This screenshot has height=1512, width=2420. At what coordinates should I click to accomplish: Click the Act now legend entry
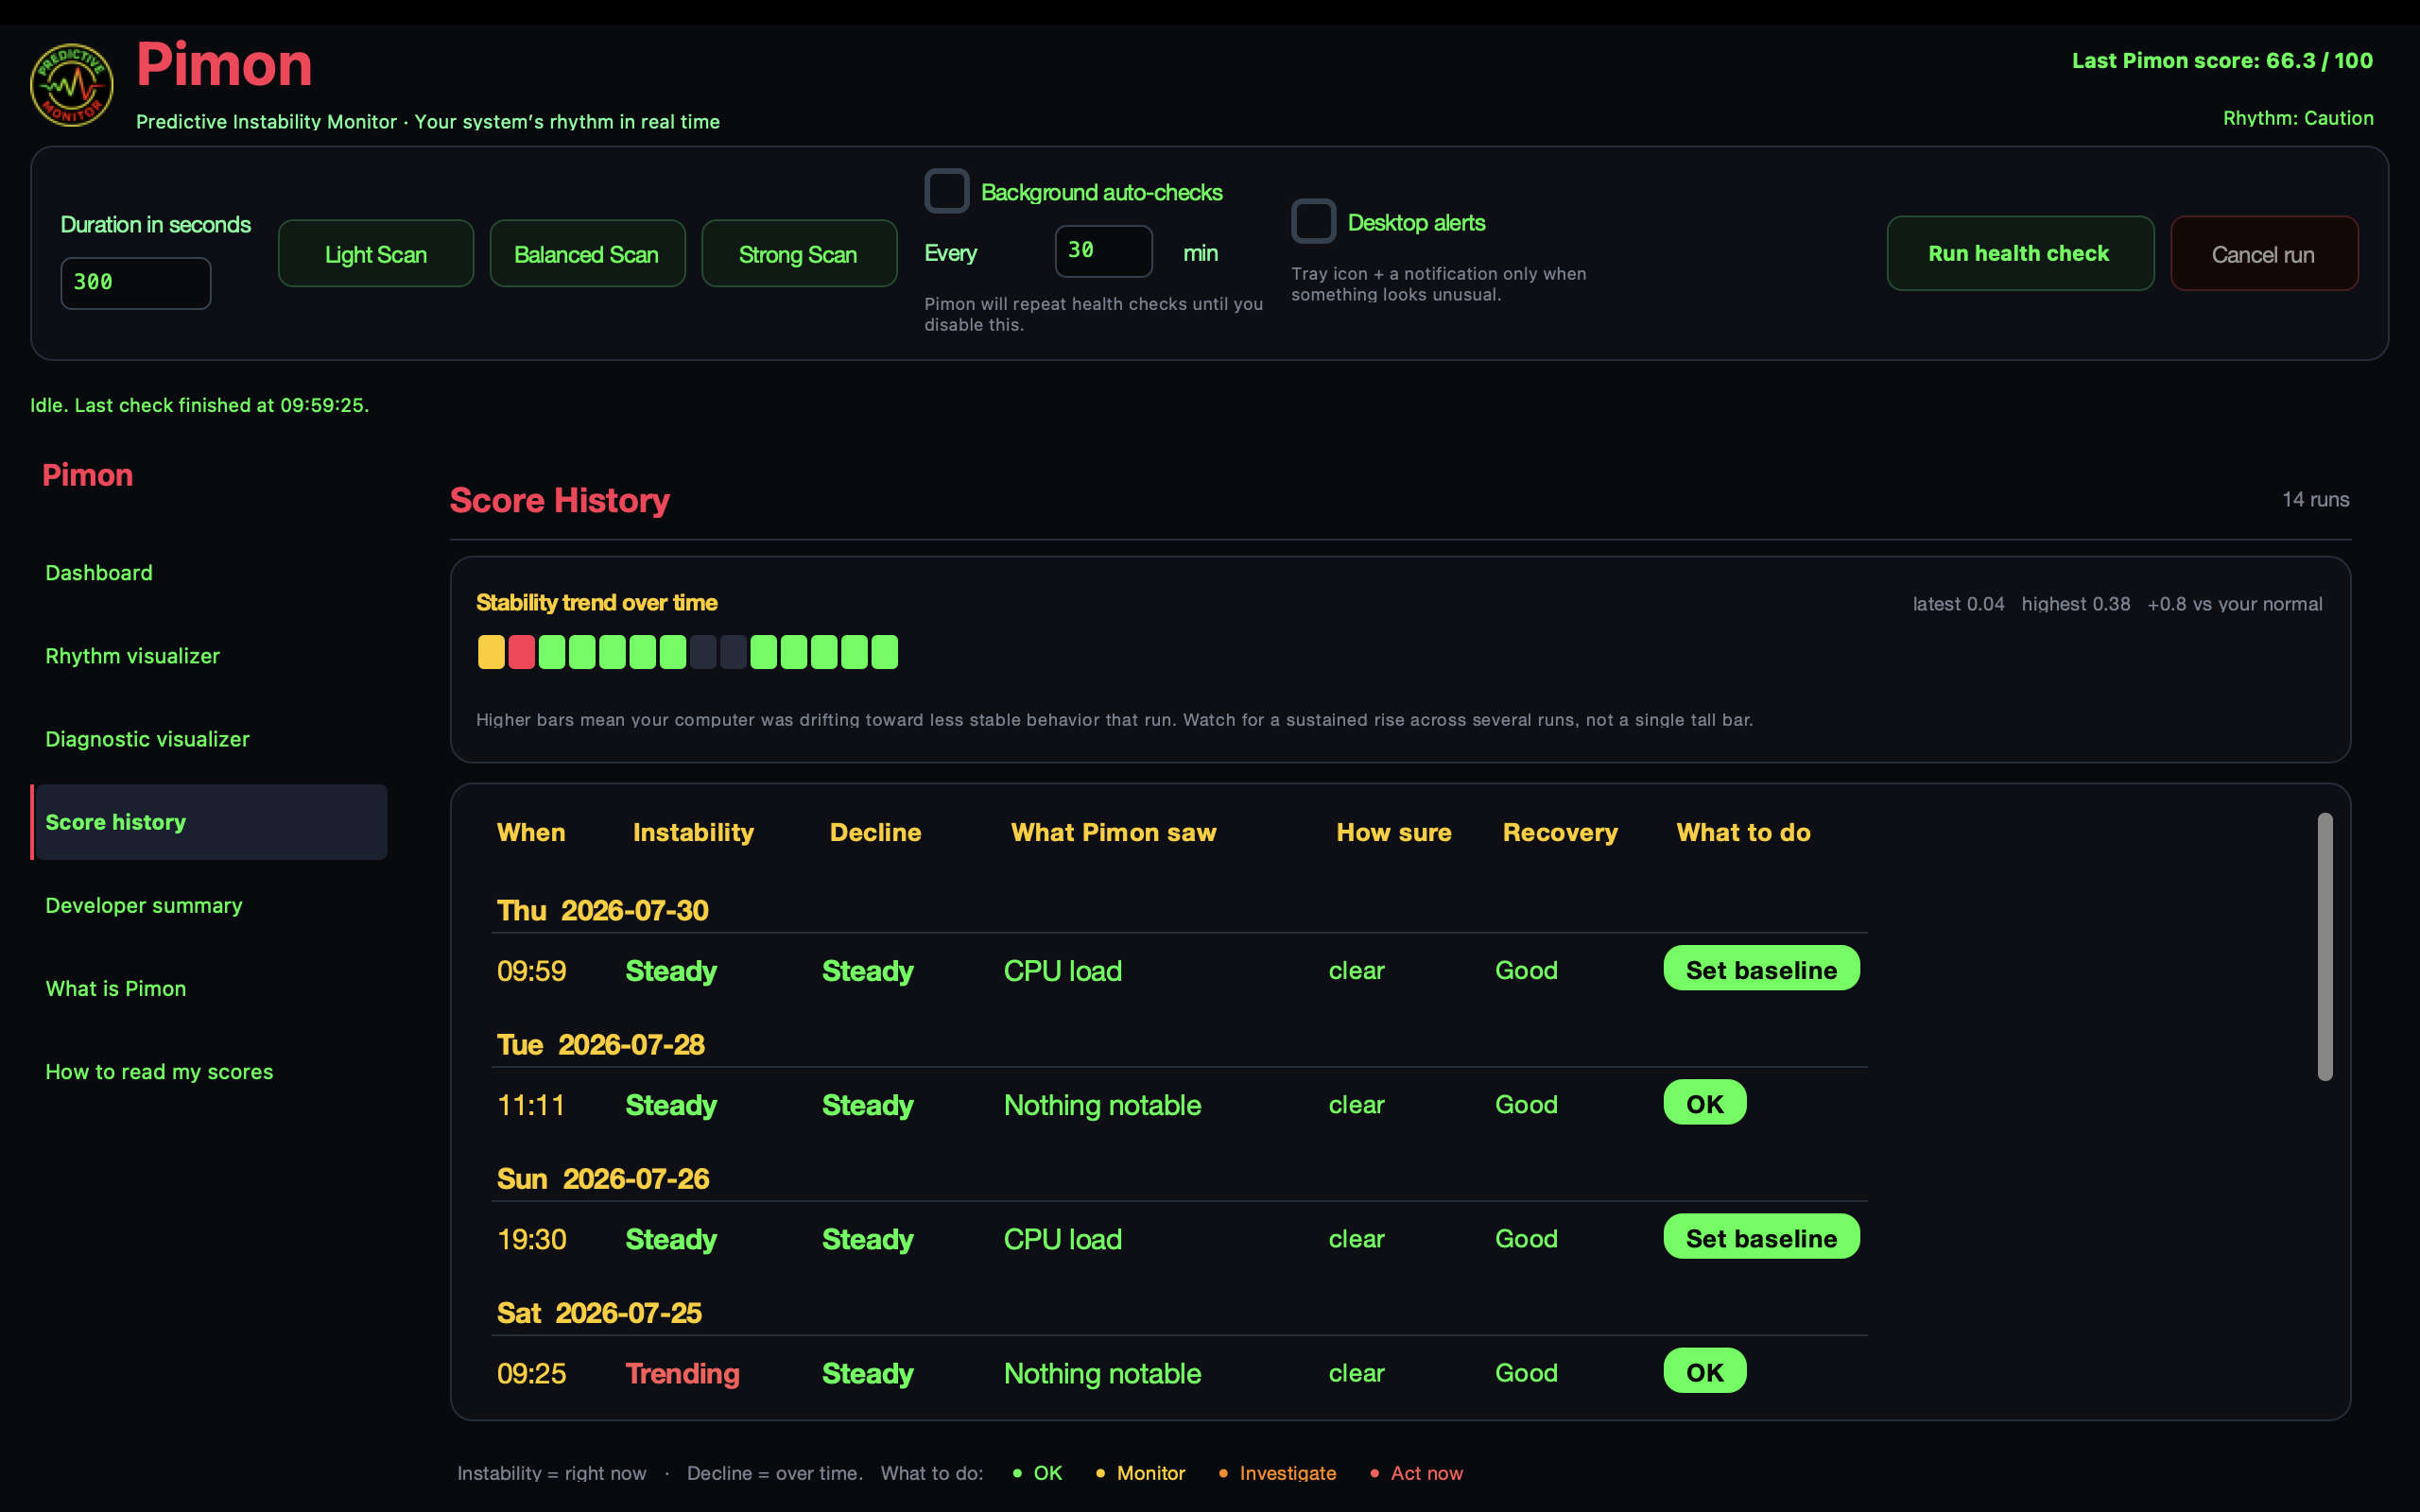point(1416,1473)
